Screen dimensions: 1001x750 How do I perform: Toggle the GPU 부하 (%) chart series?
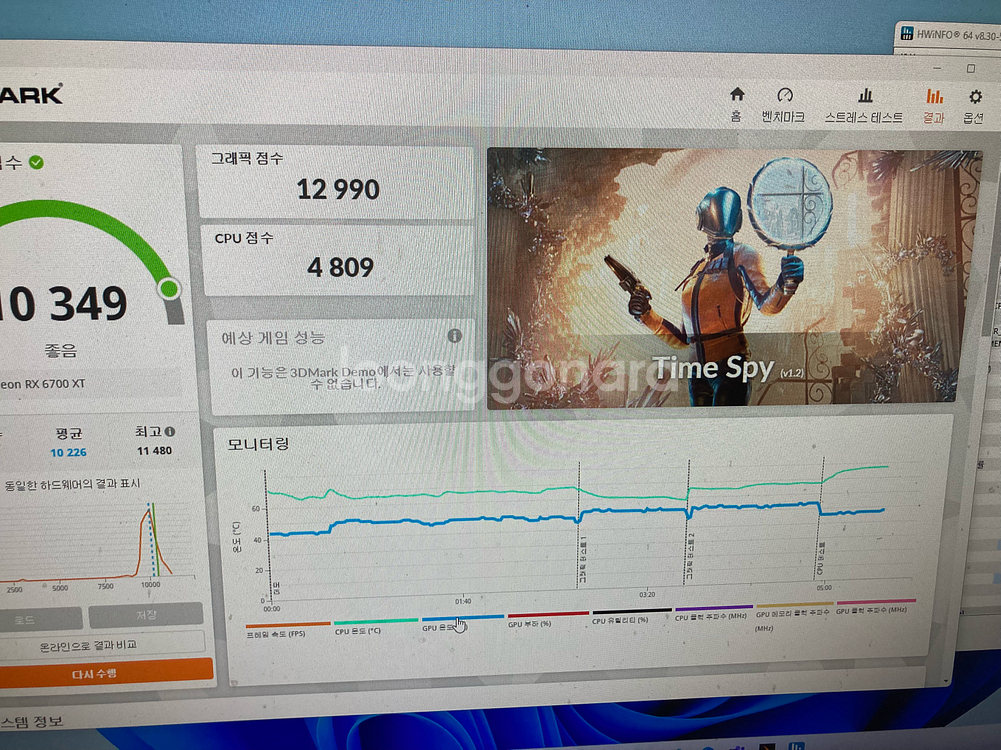[547, 620]
